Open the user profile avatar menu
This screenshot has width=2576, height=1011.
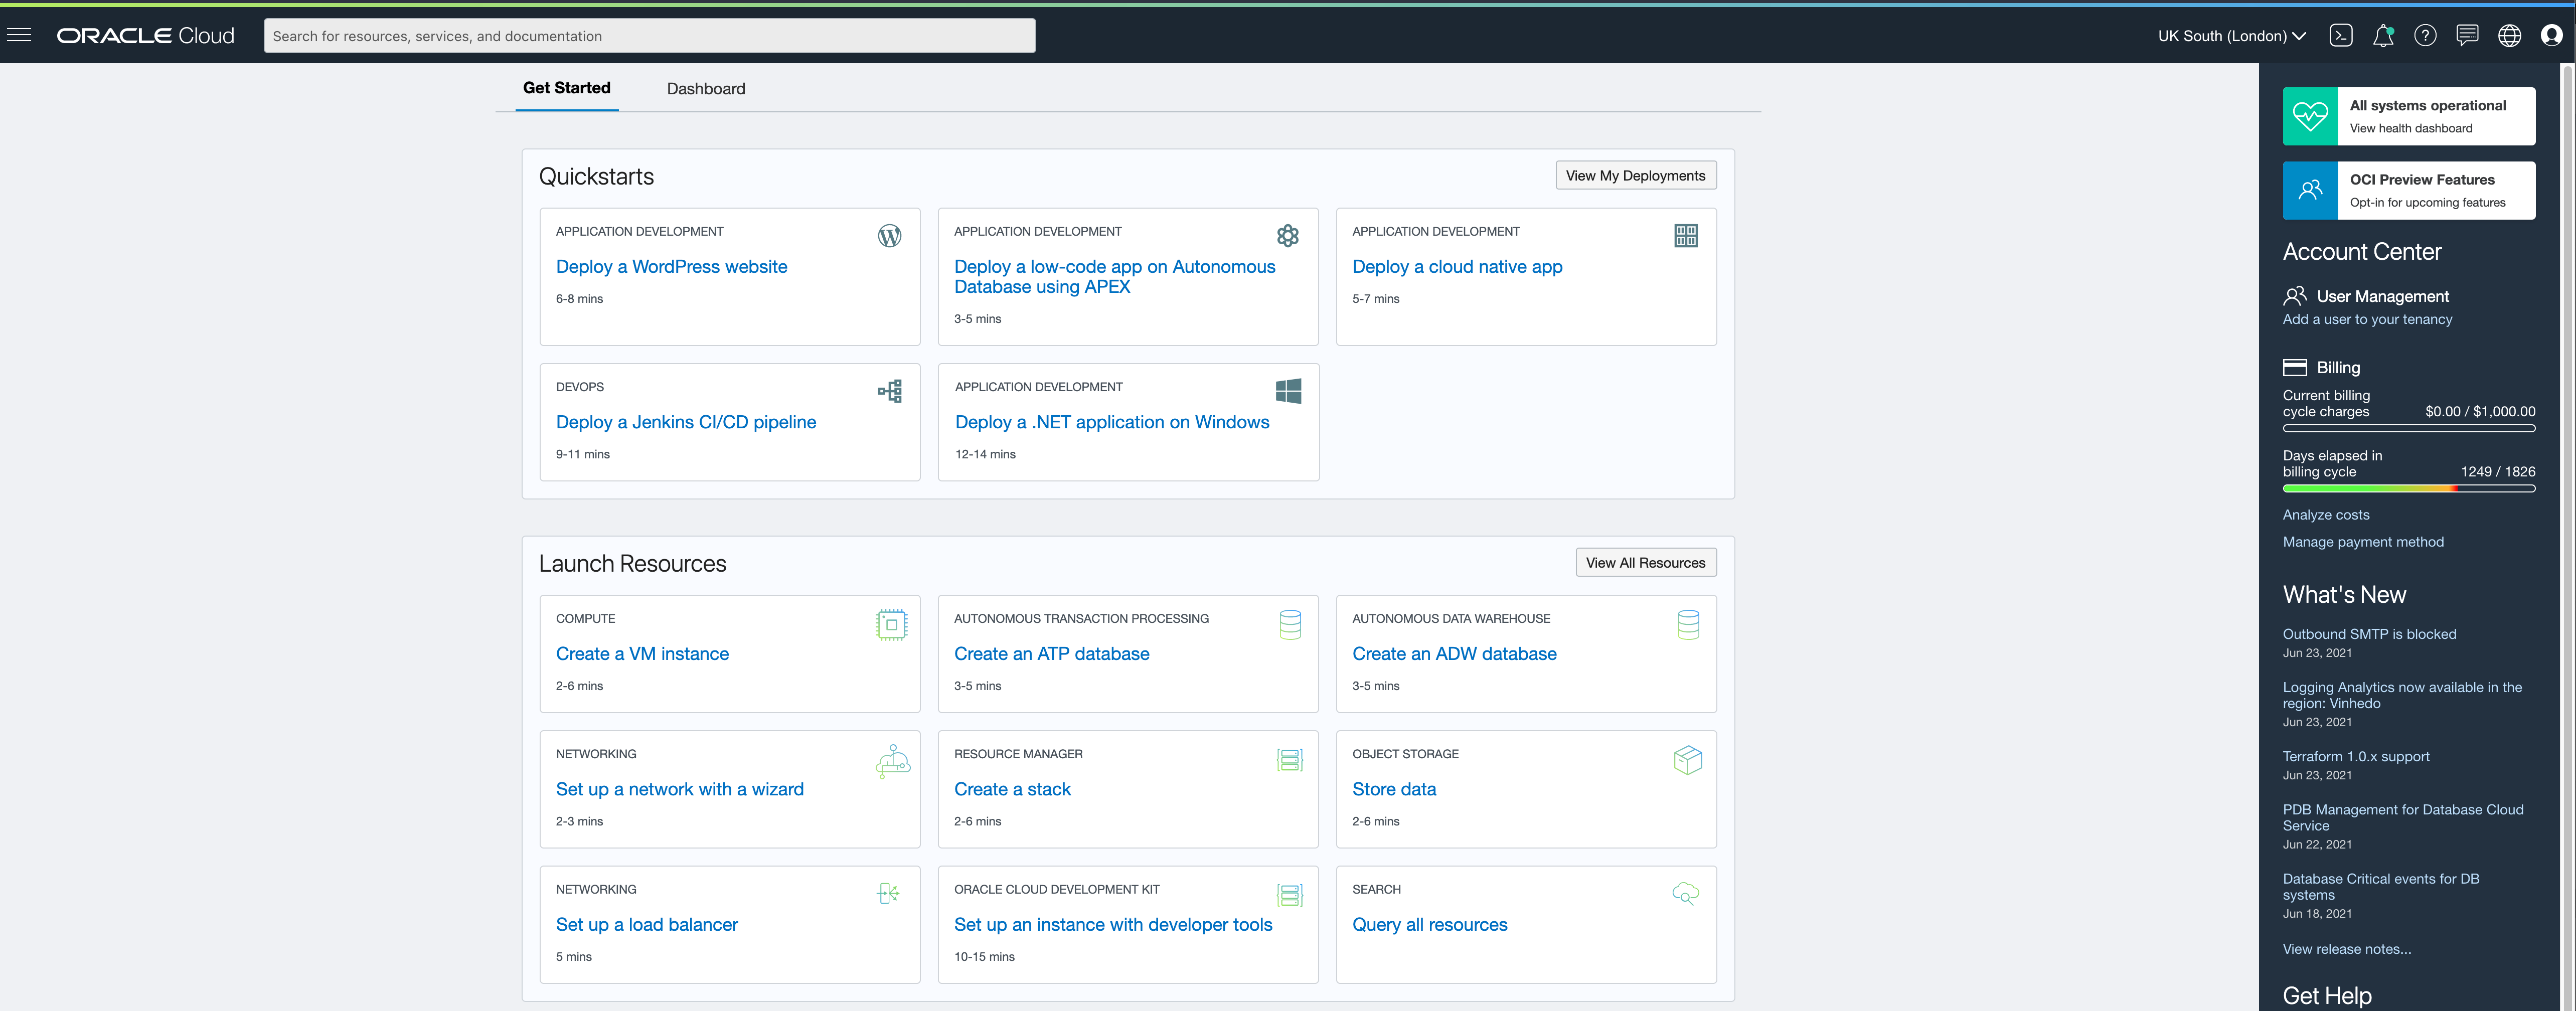click(x=2551, y=35)
